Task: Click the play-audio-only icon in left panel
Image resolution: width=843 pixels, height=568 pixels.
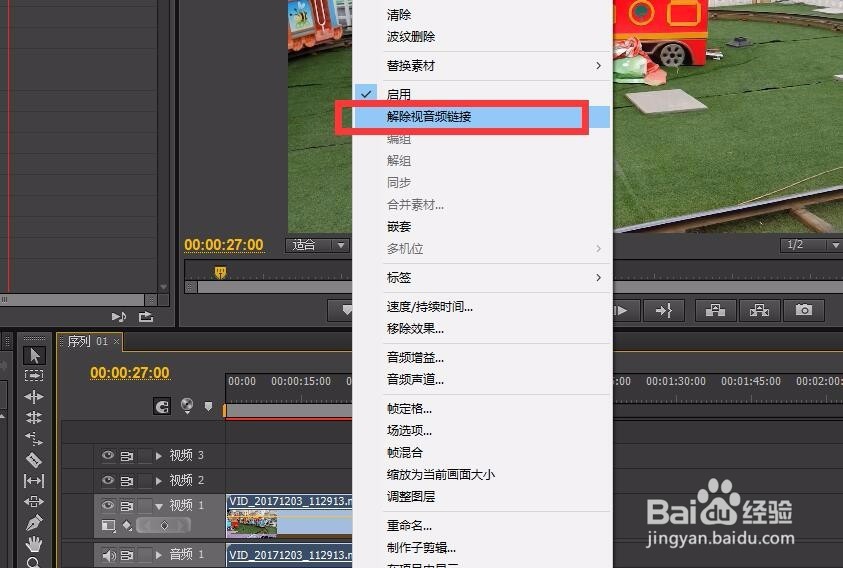Action: [x=119, y=317]
